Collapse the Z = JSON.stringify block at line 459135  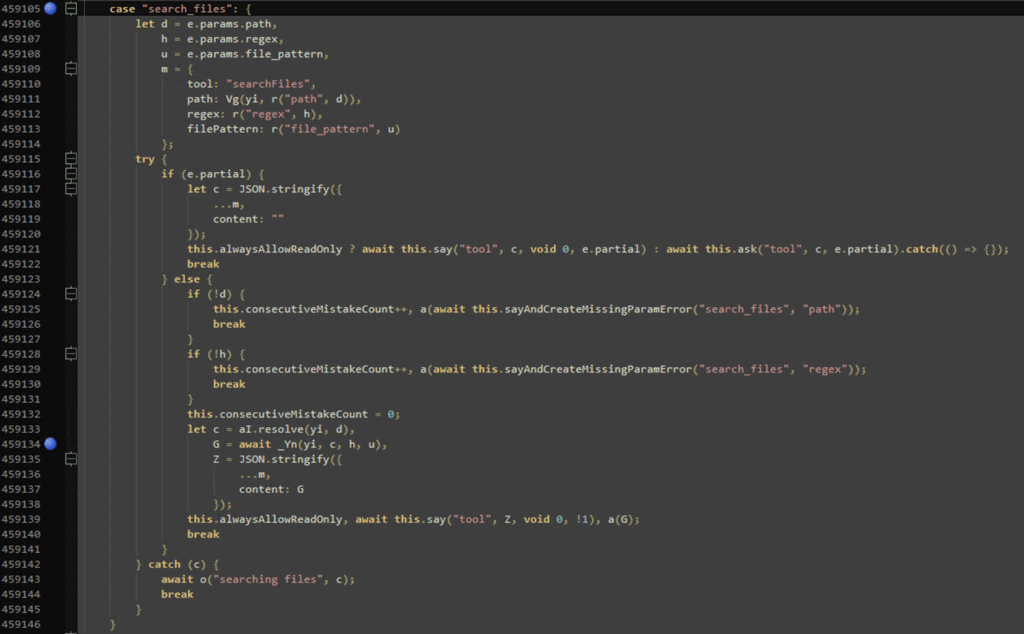(x=70, y=459)
